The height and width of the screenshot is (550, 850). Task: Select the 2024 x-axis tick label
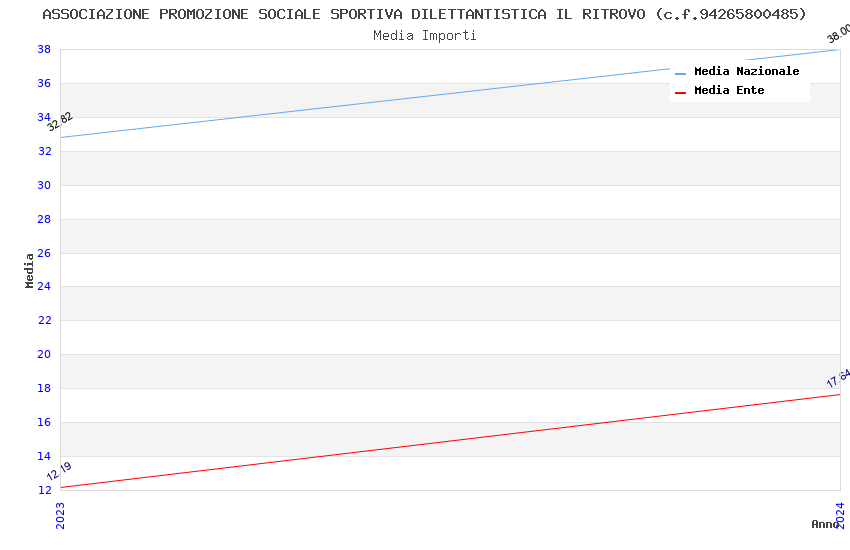840,515
